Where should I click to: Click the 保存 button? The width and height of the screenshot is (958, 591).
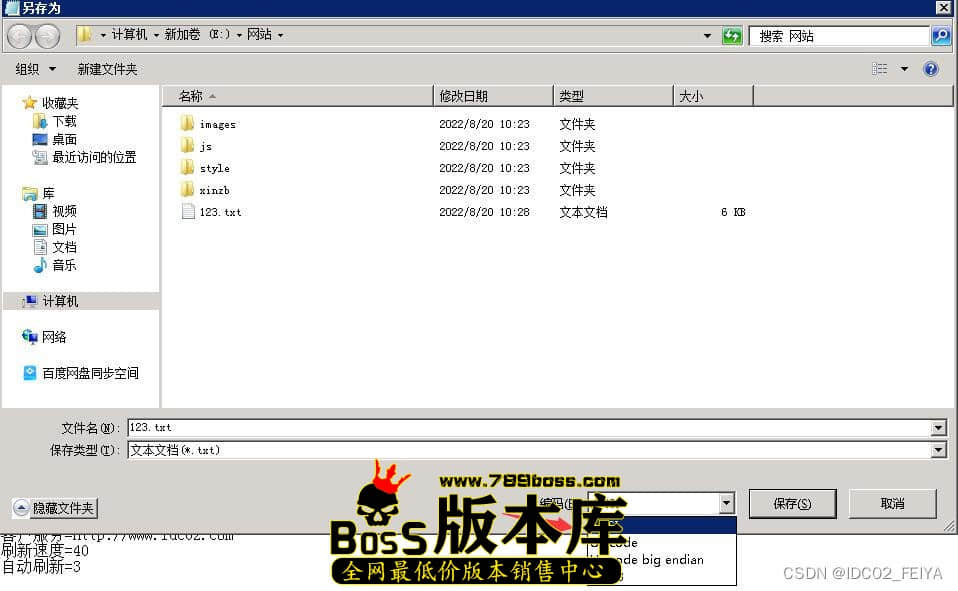(x=791, y=504)
